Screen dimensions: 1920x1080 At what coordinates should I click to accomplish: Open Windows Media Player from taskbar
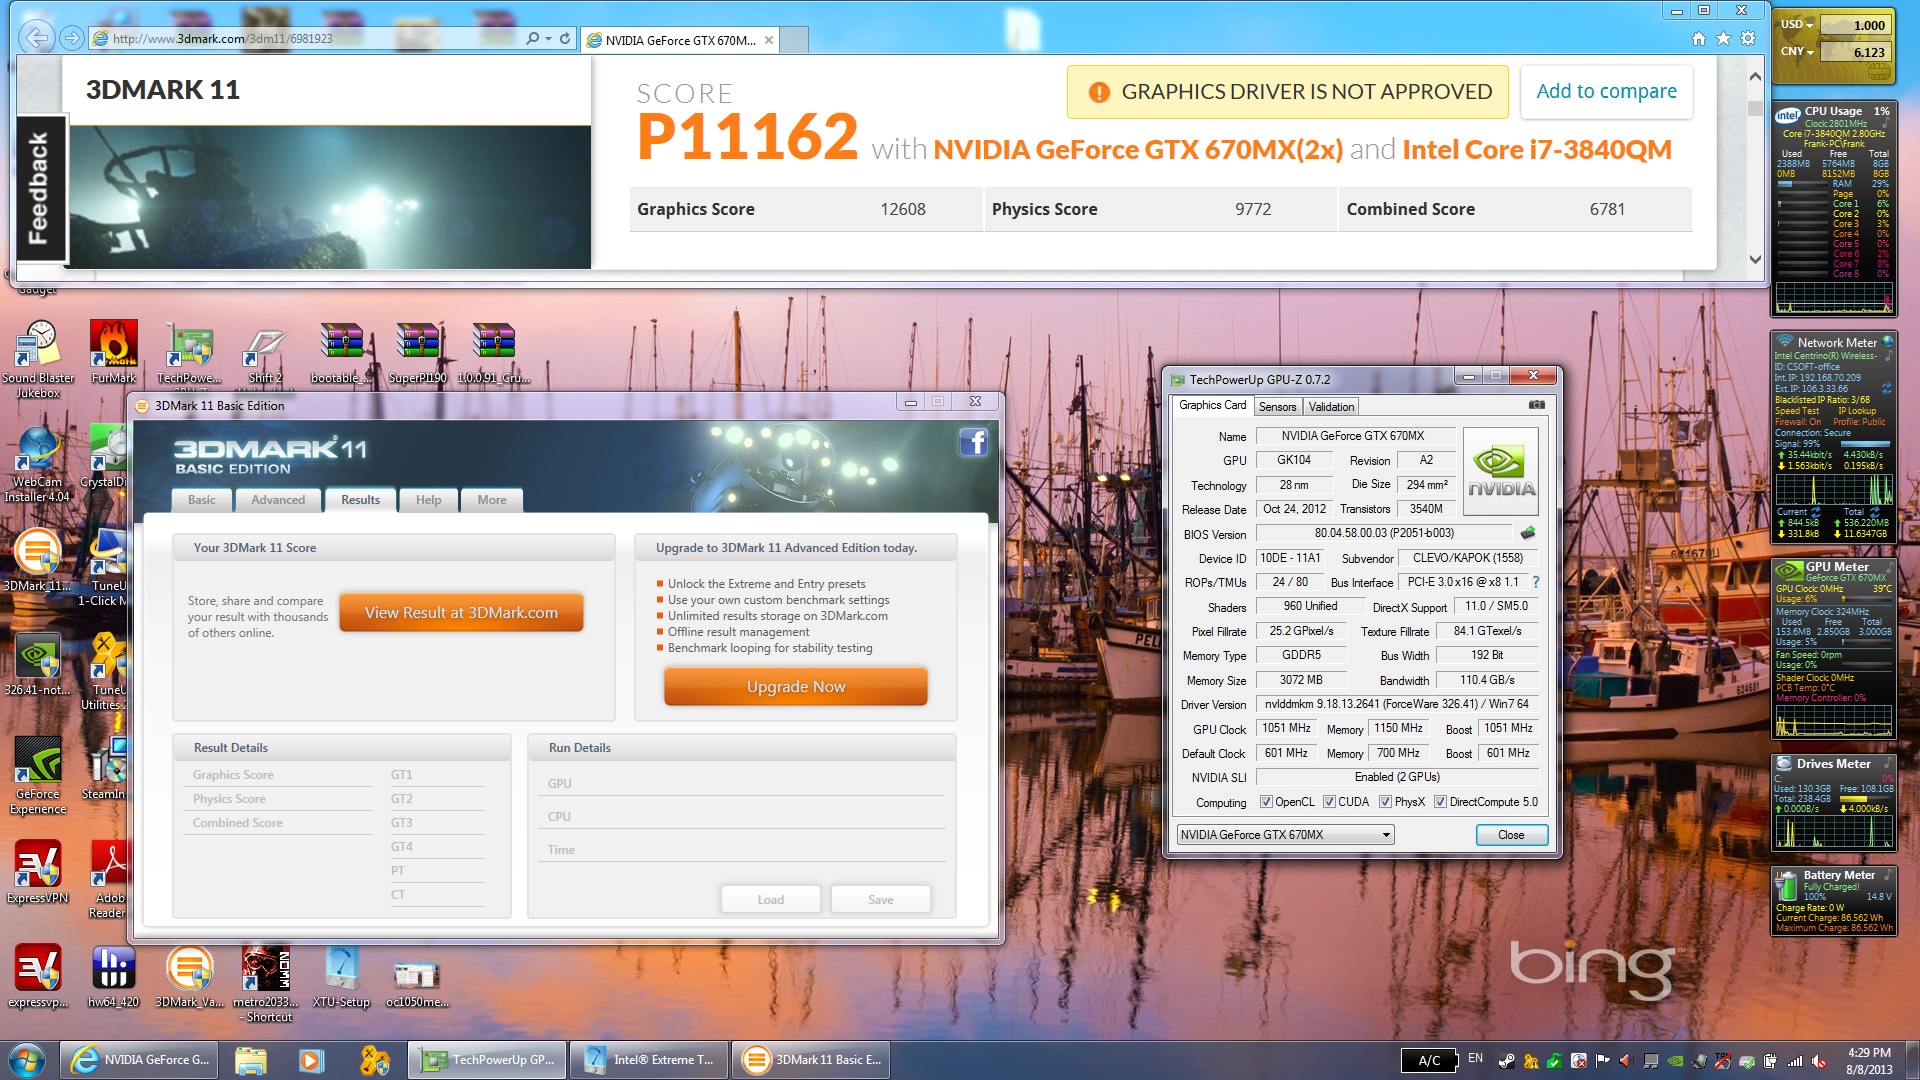pyautogui.click(x=311, y=1060)
